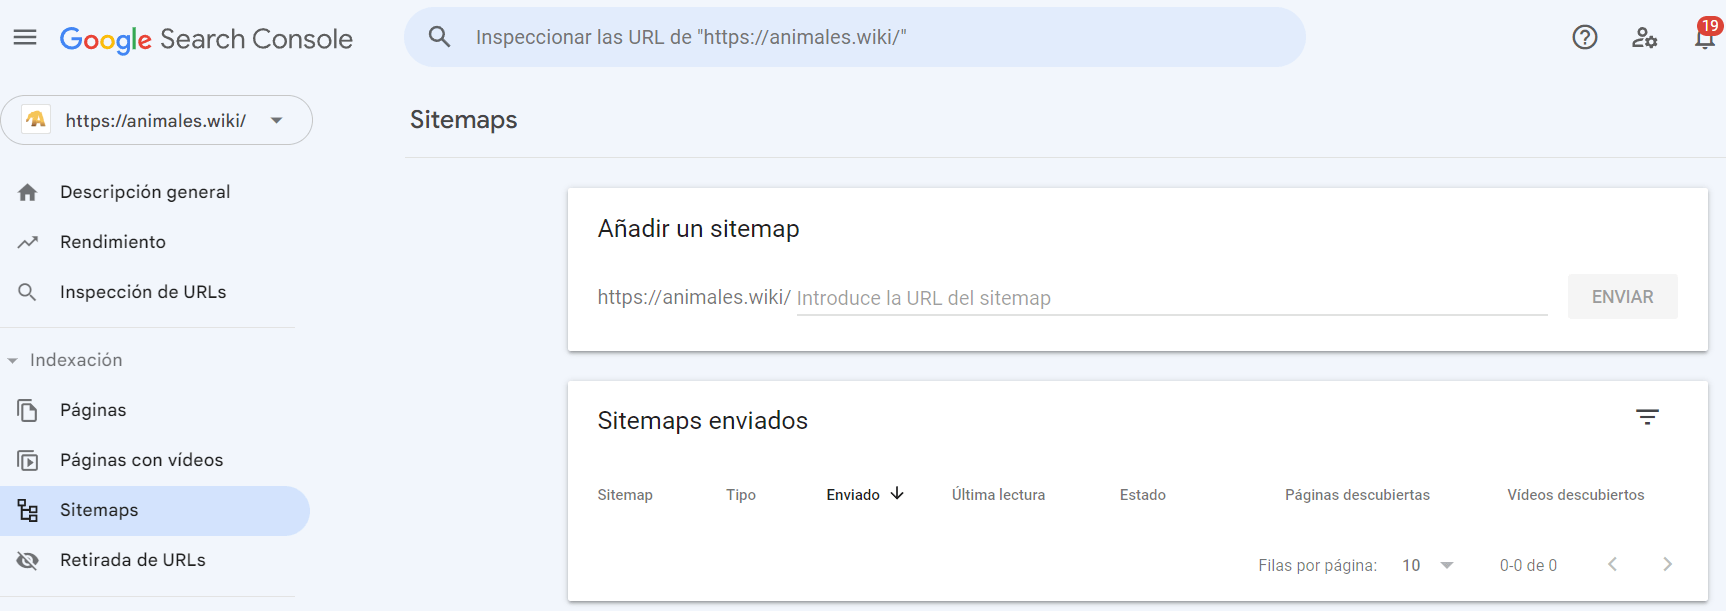Viewport: 1726px width, 611px height.
Task: Open Rendimiento report
Action: pos(113,242)
